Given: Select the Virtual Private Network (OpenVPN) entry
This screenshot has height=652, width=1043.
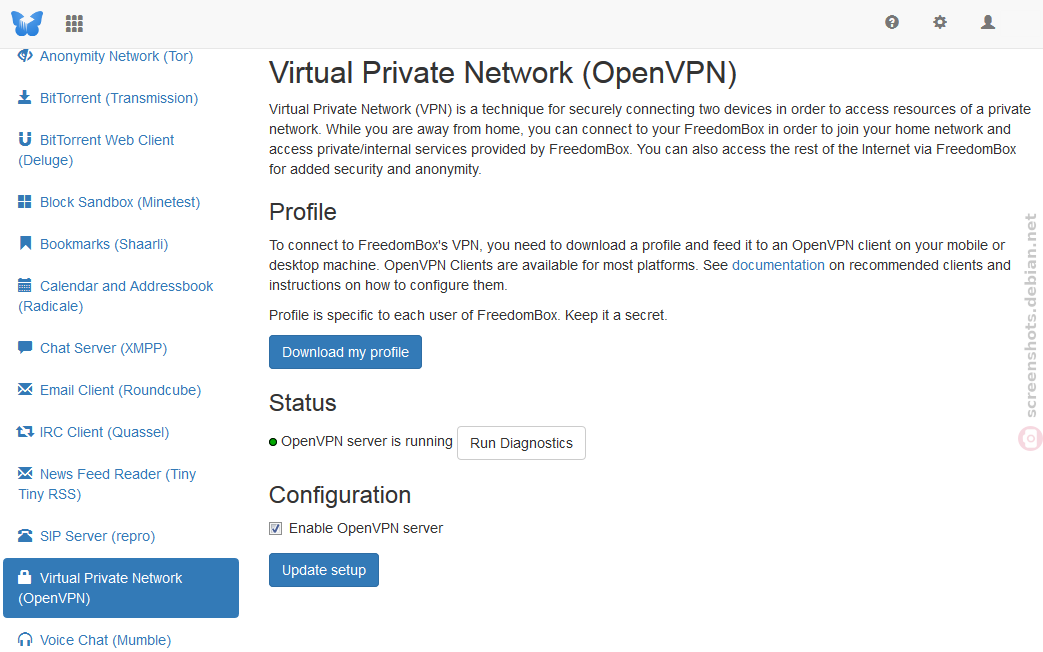Looking at the screenshot, I should 121,588.
